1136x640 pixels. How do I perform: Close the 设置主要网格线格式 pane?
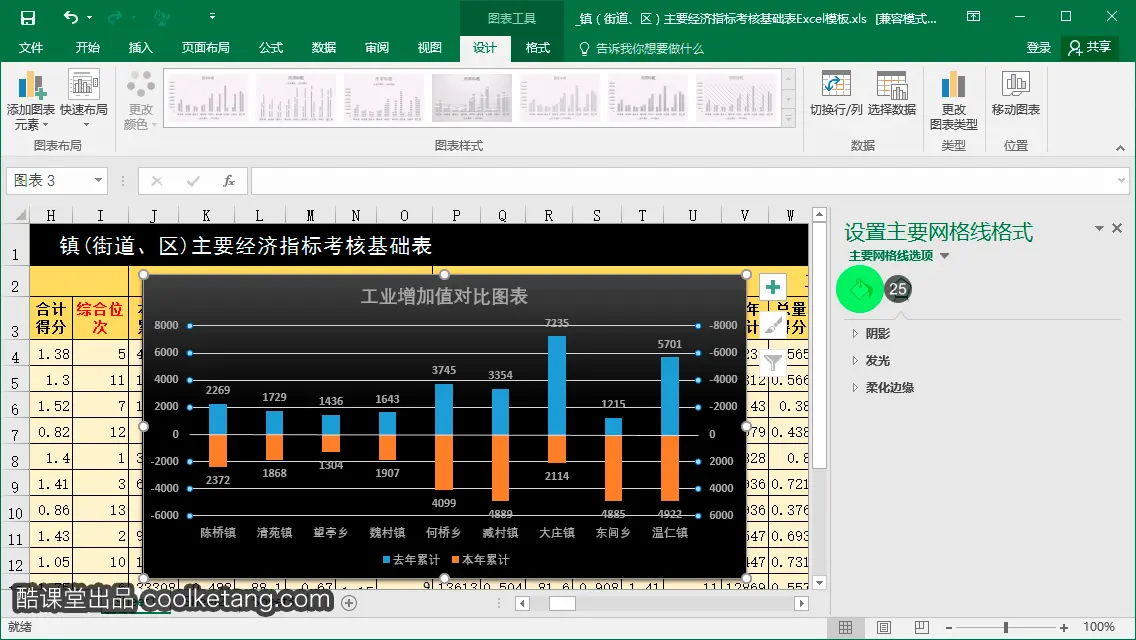[1117, 228]
